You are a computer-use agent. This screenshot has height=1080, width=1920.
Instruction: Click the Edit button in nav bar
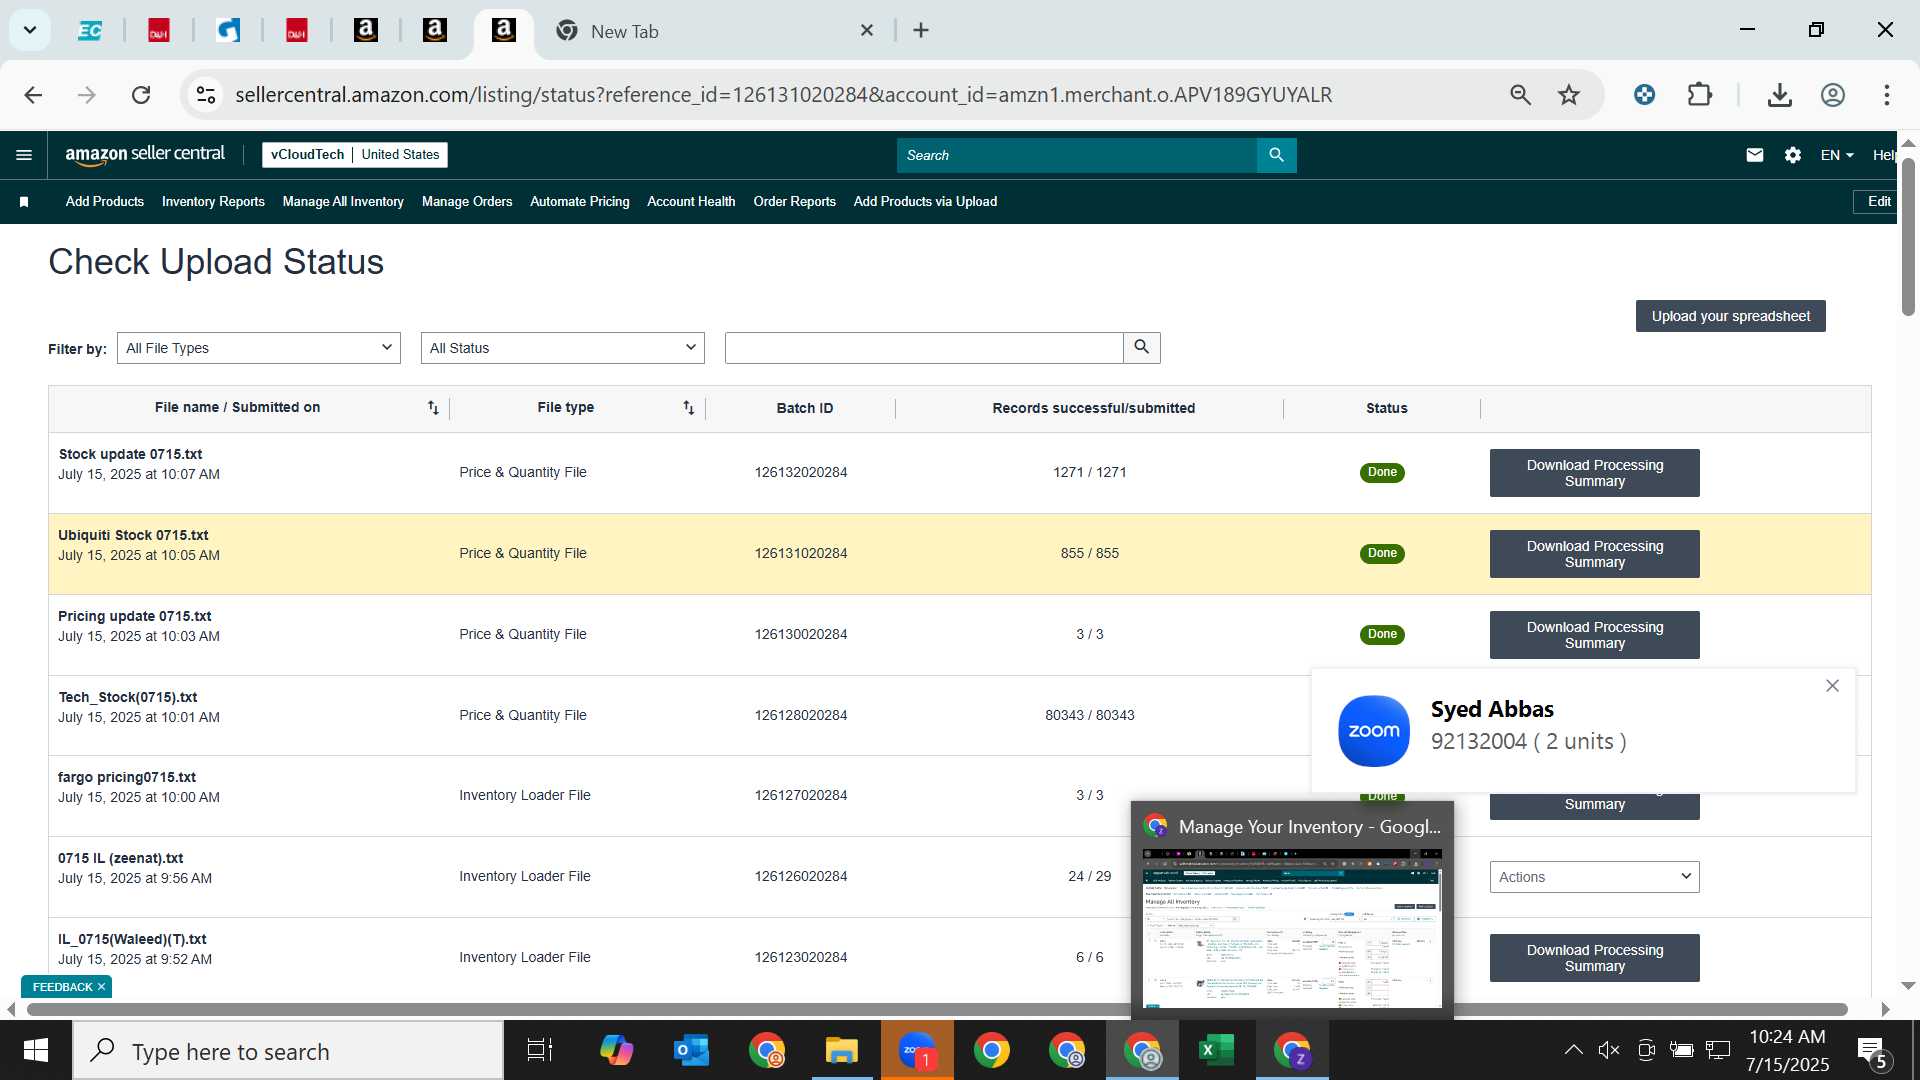pos(1877,202)
